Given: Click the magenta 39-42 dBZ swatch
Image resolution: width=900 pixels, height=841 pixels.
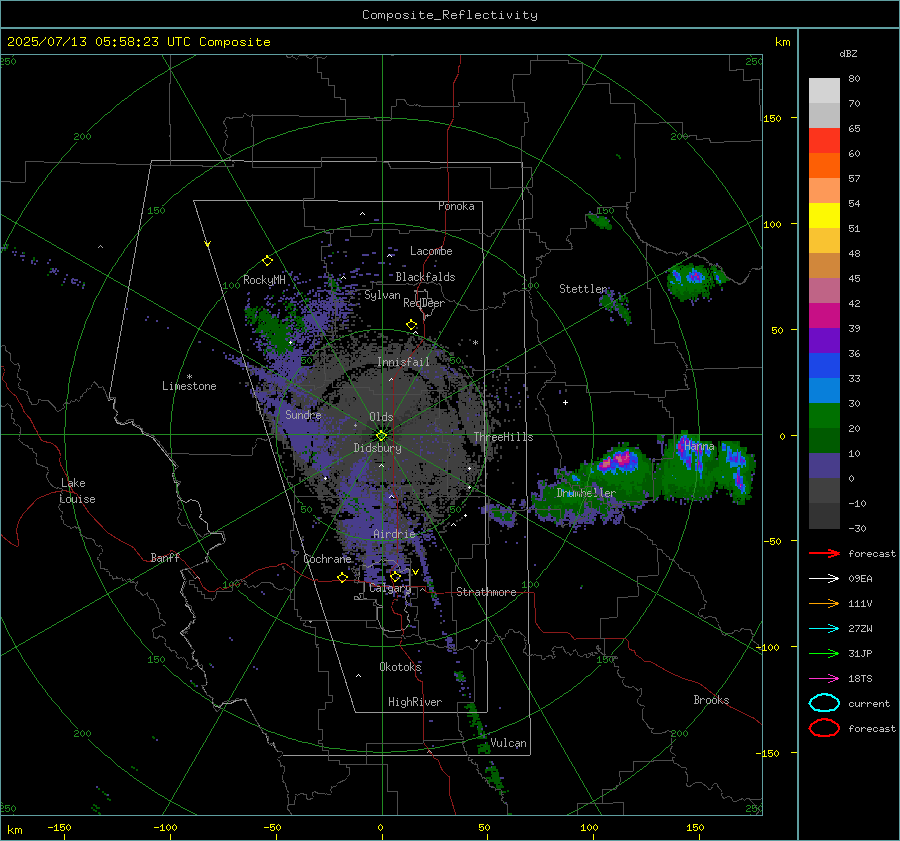Looking at the screenshot, I should pyautogui.click(x=824, y=315).
